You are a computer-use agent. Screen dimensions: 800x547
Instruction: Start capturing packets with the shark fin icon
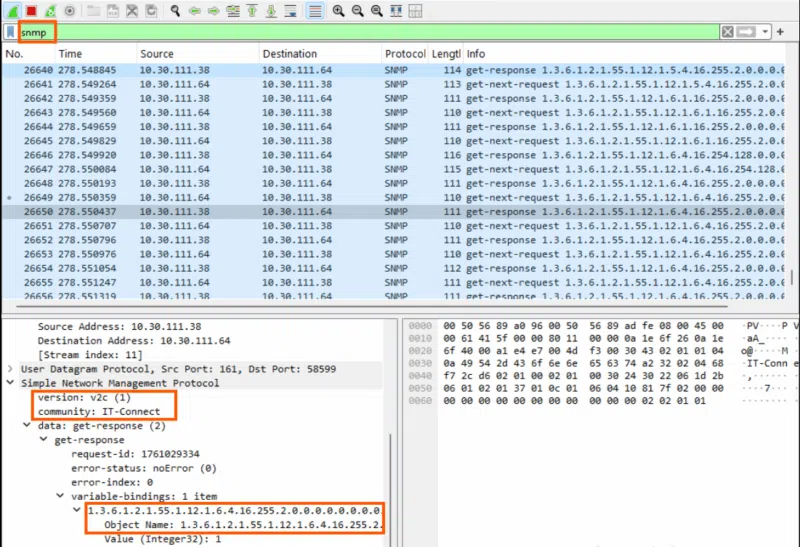point(13,11)
